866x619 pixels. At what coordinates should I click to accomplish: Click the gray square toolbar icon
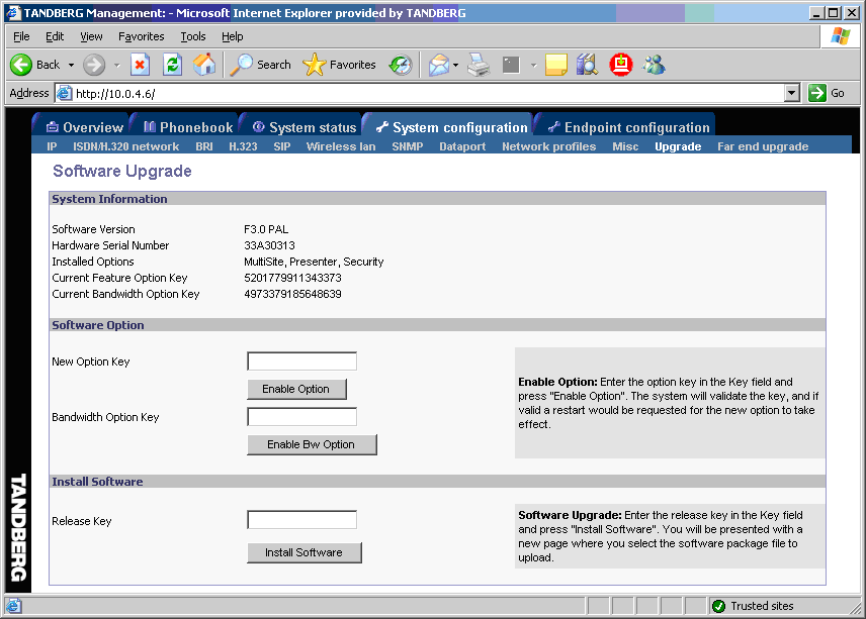(x=511, y=65)
